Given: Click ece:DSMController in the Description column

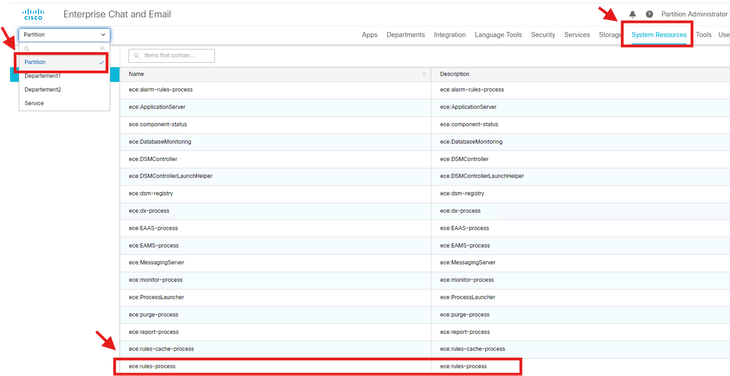Looking at the screenshot, I should (464, 159).
